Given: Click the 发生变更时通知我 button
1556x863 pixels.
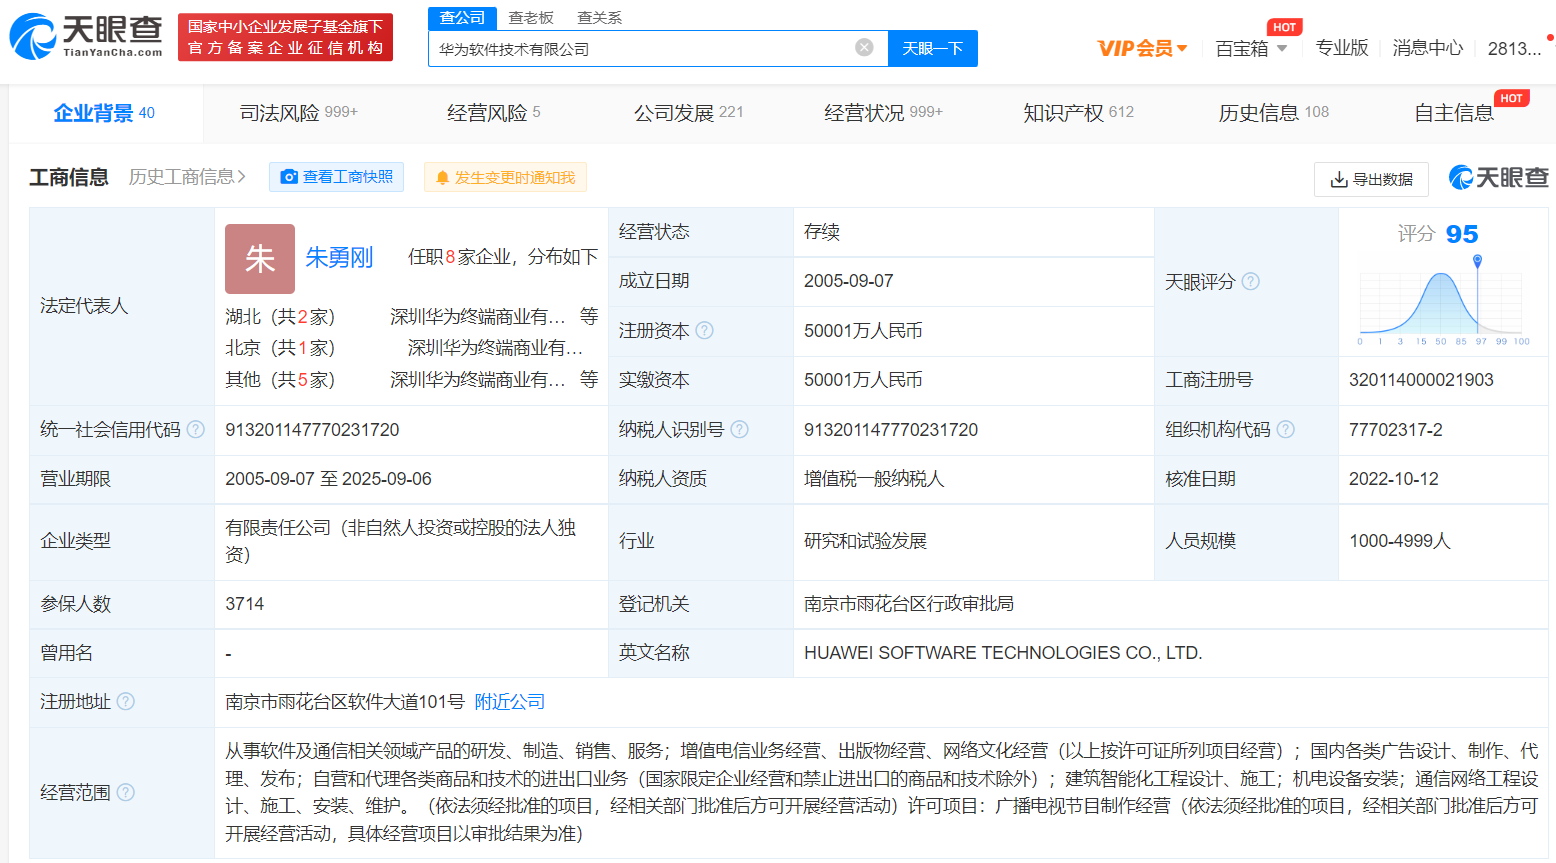Looking at the screenshot, I should (x=505, y=177).
